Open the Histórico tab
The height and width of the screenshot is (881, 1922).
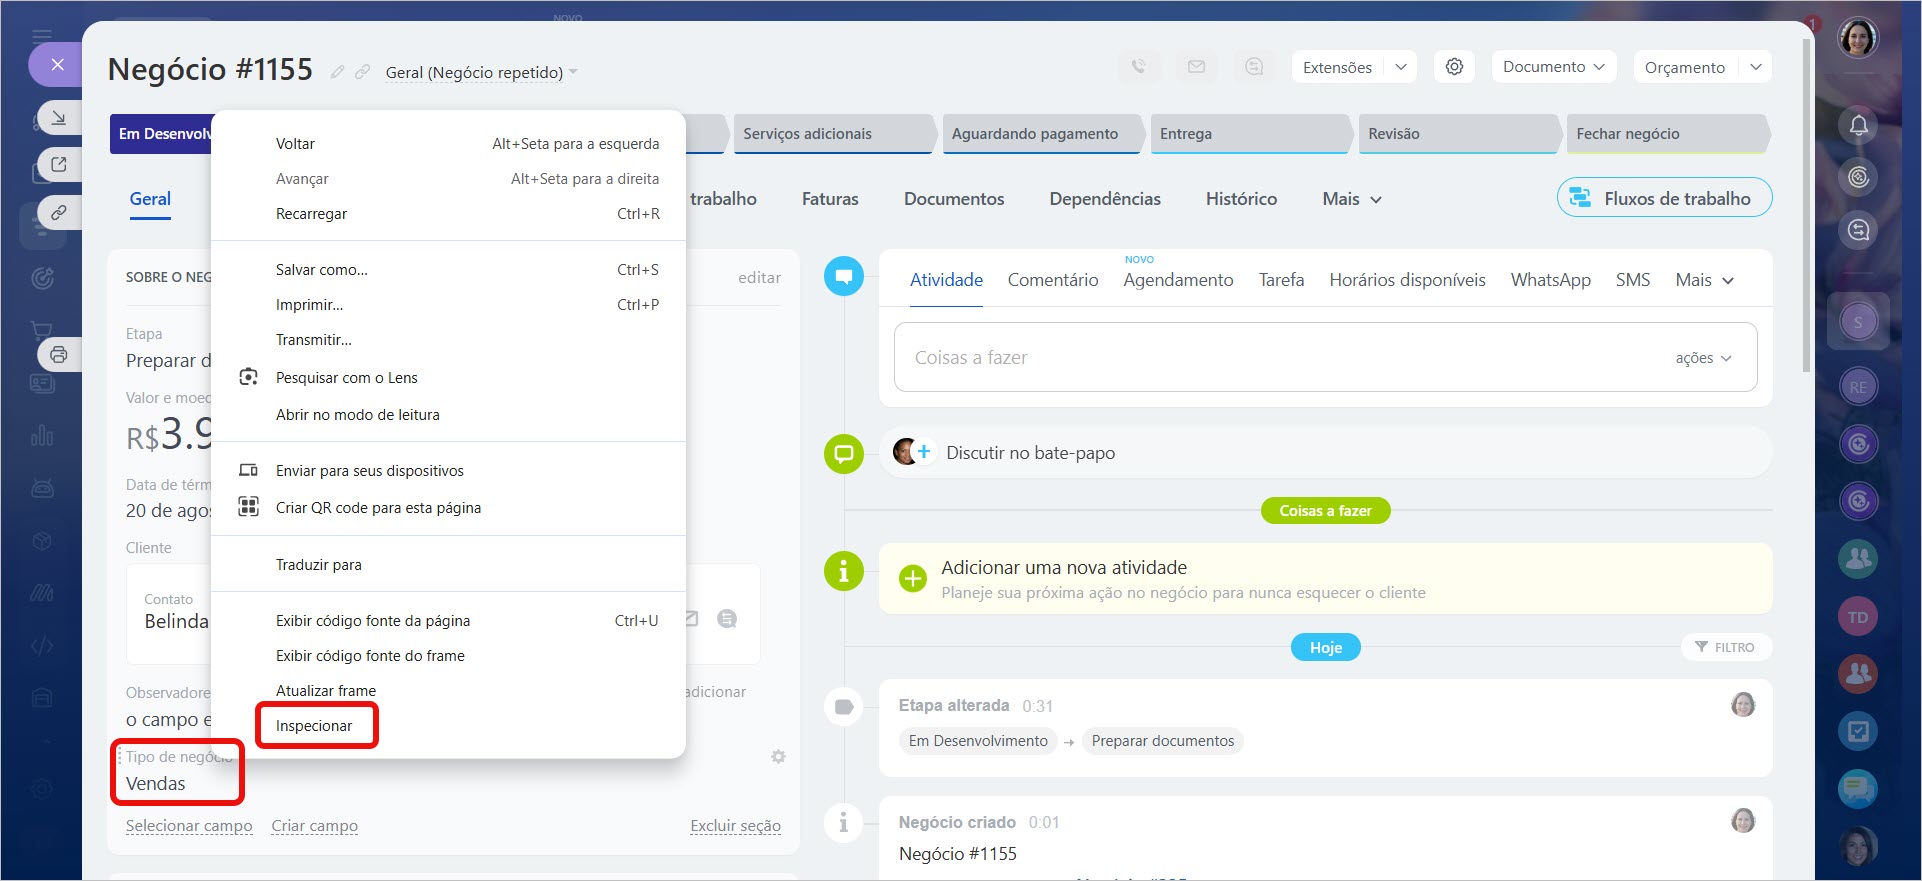coord(1241,199)
